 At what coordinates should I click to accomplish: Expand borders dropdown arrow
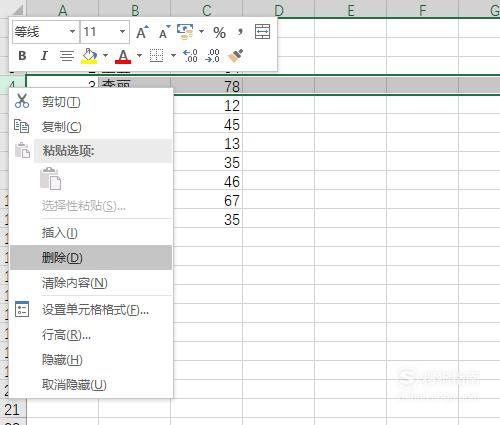point(173,55)
